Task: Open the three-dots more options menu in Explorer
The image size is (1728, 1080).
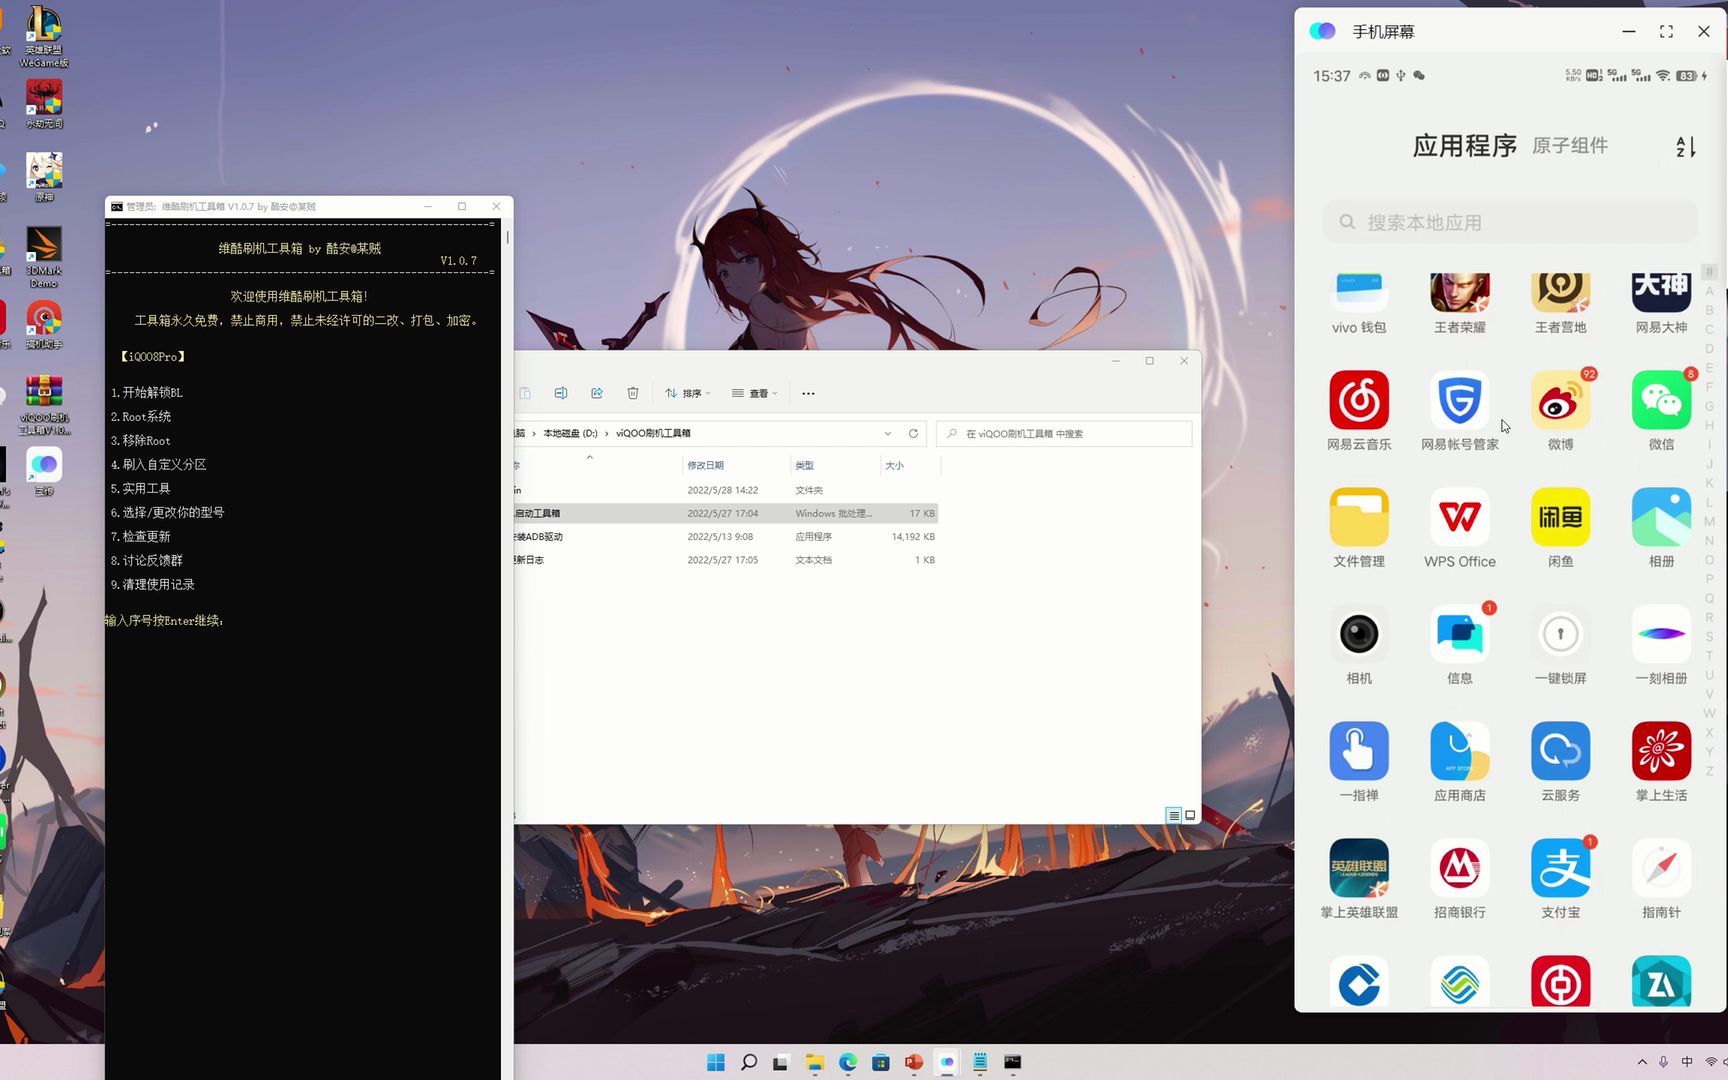Action: point(808,393)
